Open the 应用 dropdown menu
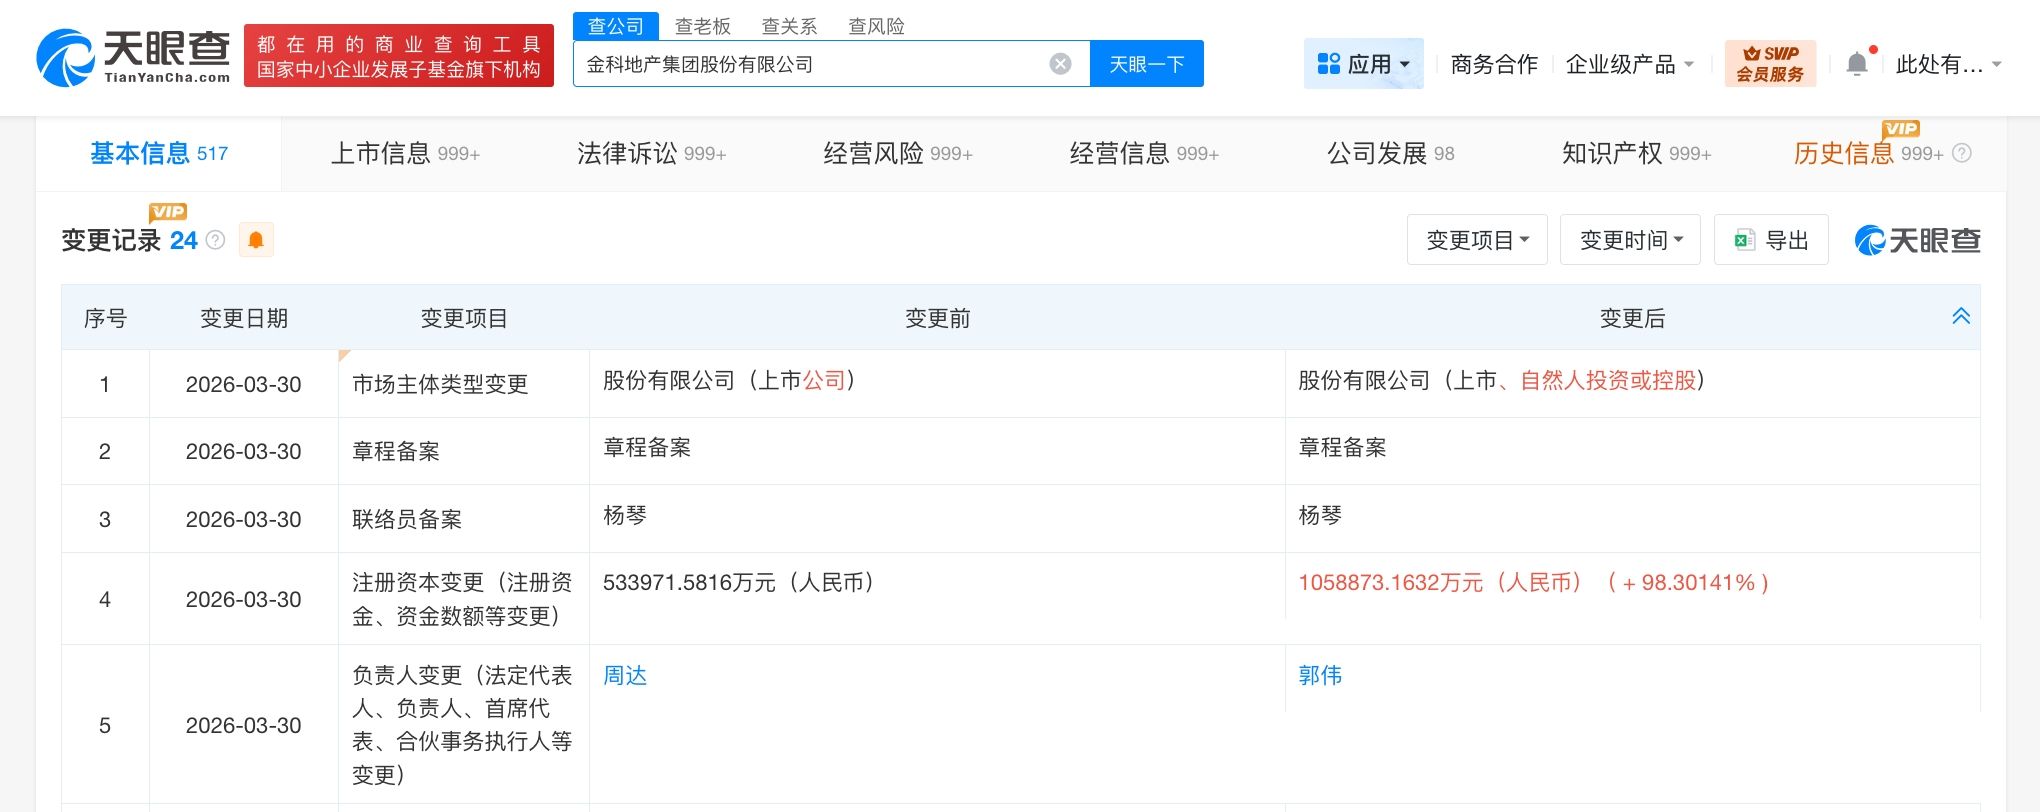 1363,64
